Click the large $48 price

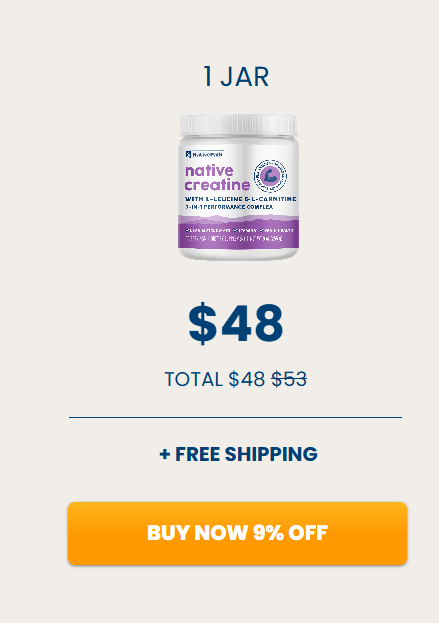coord(236,323)
